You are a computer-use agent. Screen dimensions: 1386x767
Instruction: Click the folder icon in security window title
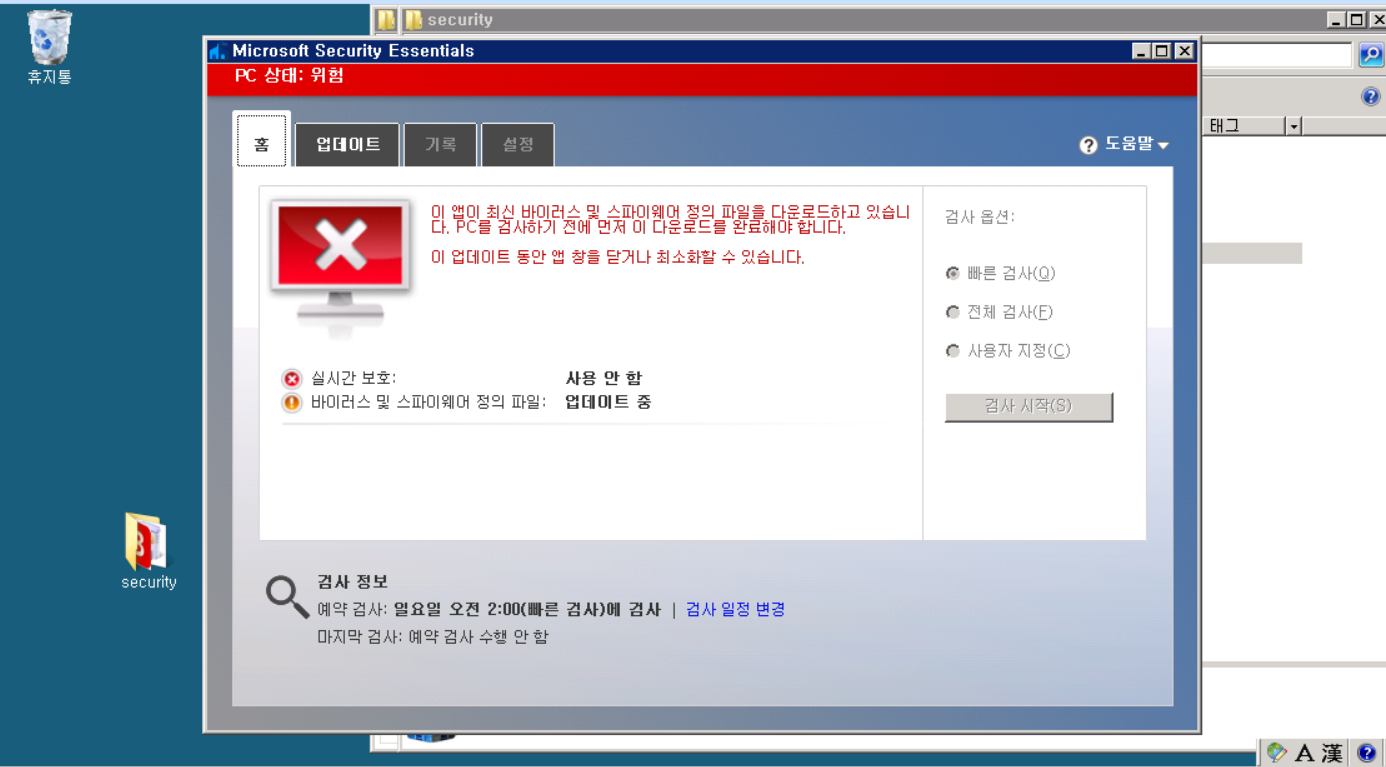(413, 20)
